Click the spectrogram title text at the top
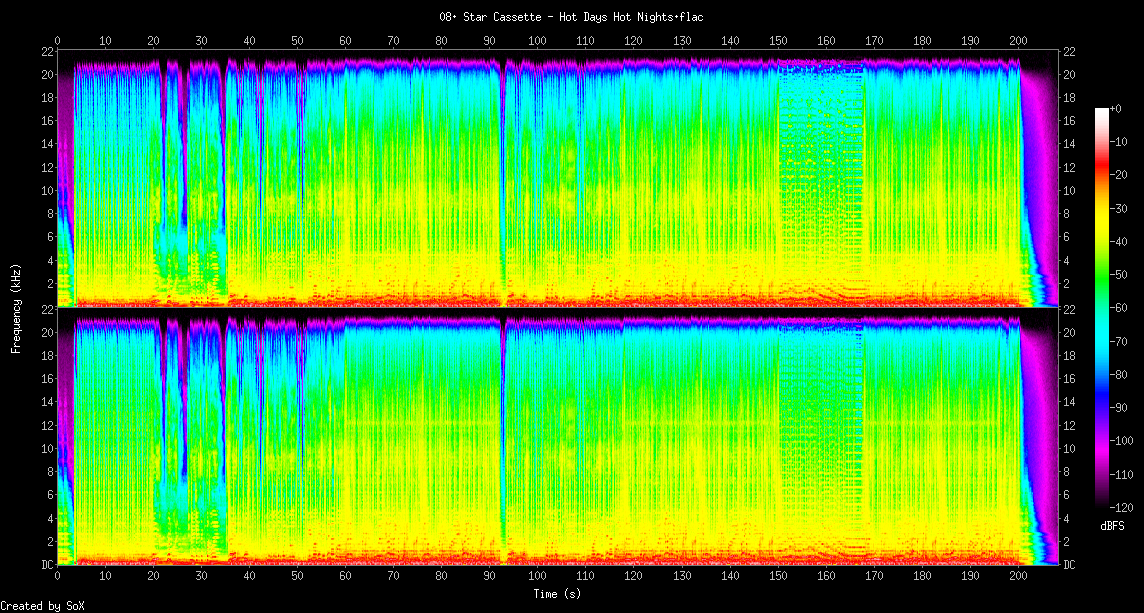The width and height of the screenshot is (1144, 613). click(x=572, y=17)
